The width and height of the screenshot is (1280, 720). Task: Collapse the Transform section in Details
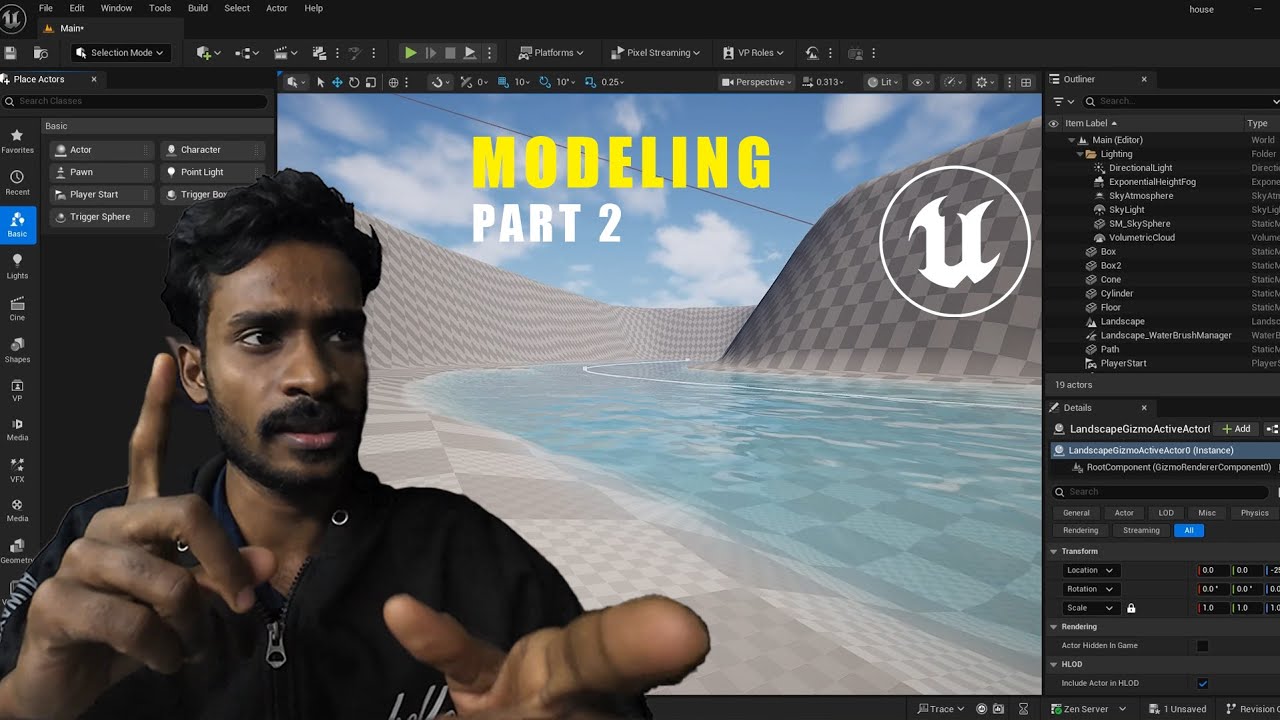(1053, 551)
